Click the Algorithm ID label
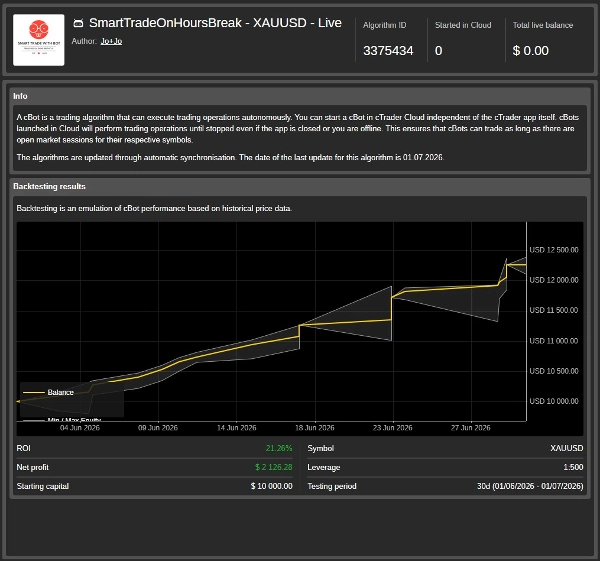This screenshot has height=561, width=600. pos(385,25)
